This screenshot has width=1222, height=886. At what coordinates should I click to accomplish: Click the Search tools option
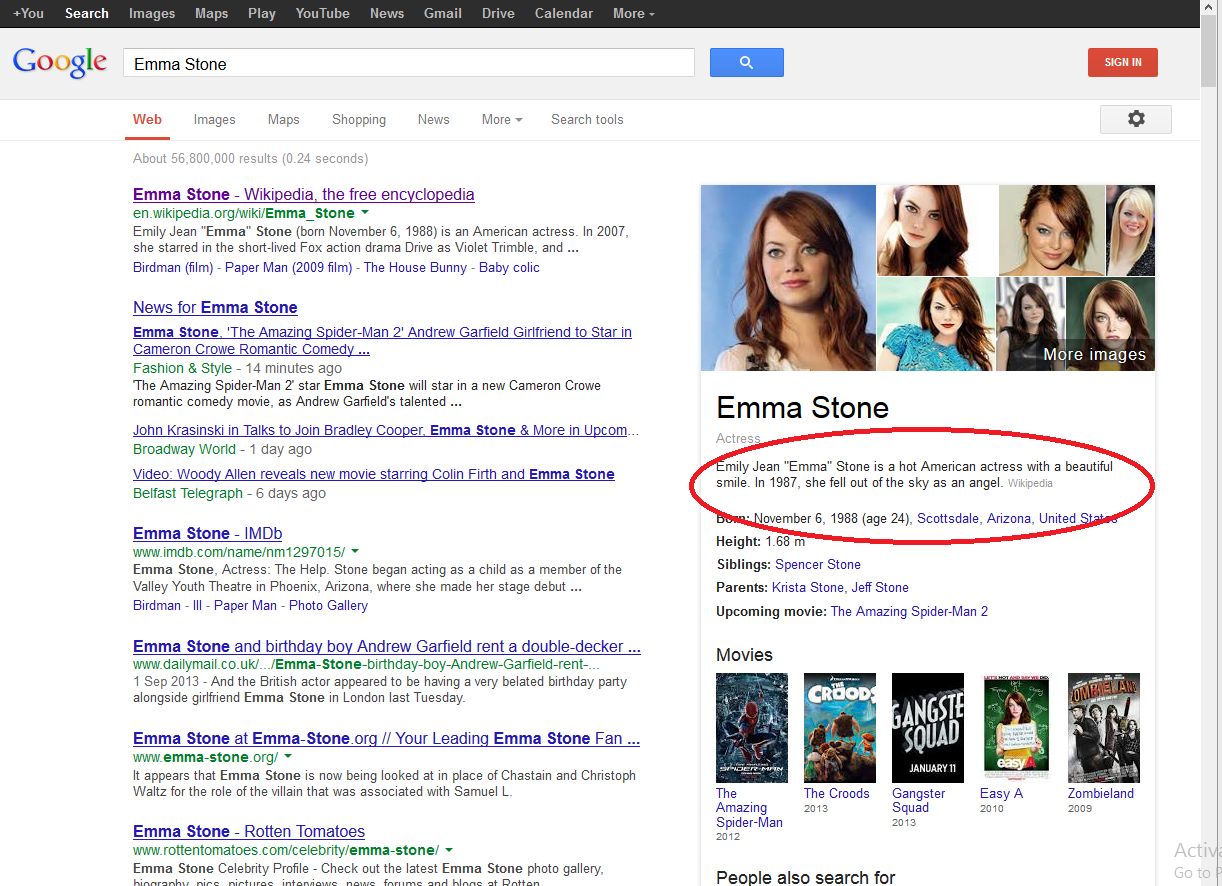(587, 119)
